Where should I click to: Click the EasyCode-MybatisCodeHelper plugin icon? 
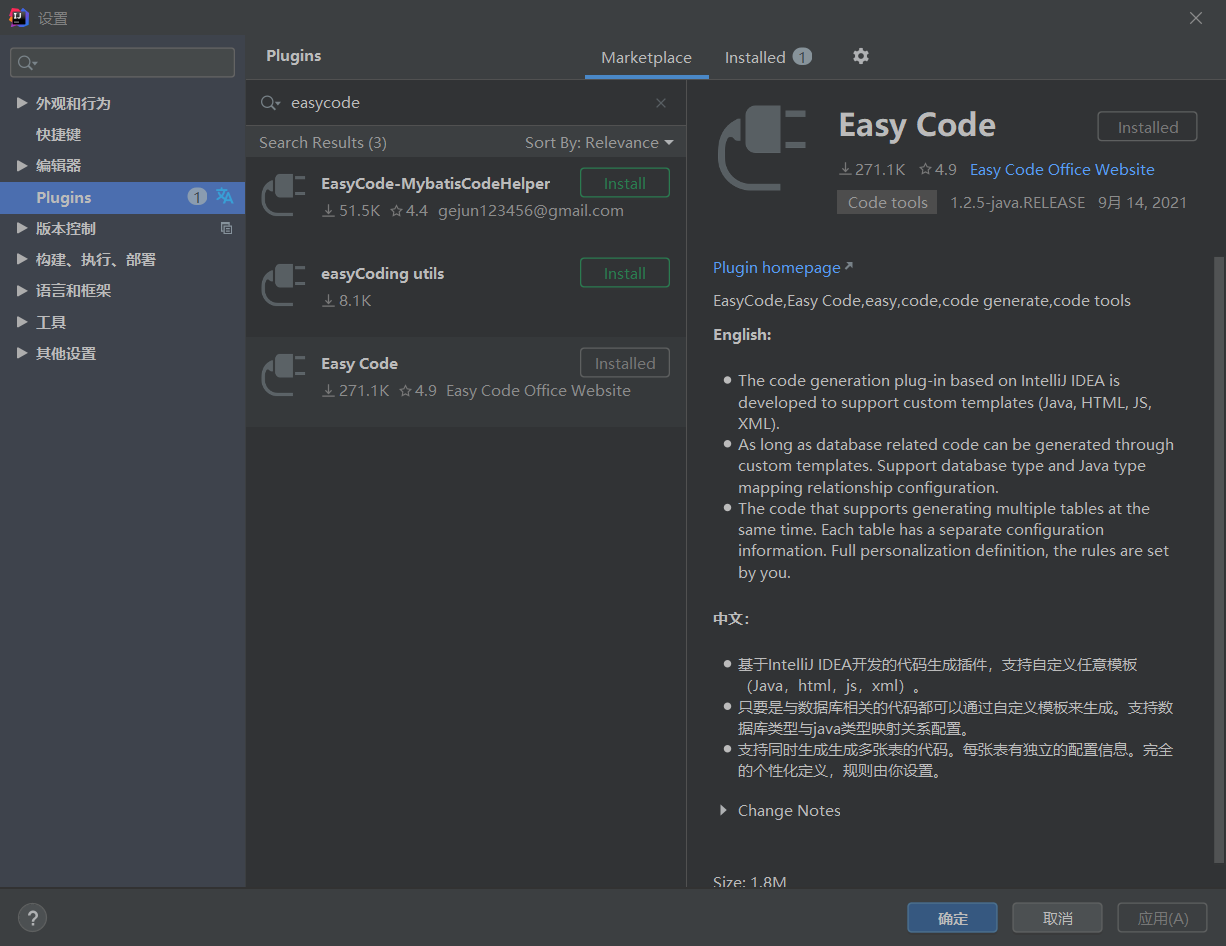pyautogui.click(x=283, y=194)
